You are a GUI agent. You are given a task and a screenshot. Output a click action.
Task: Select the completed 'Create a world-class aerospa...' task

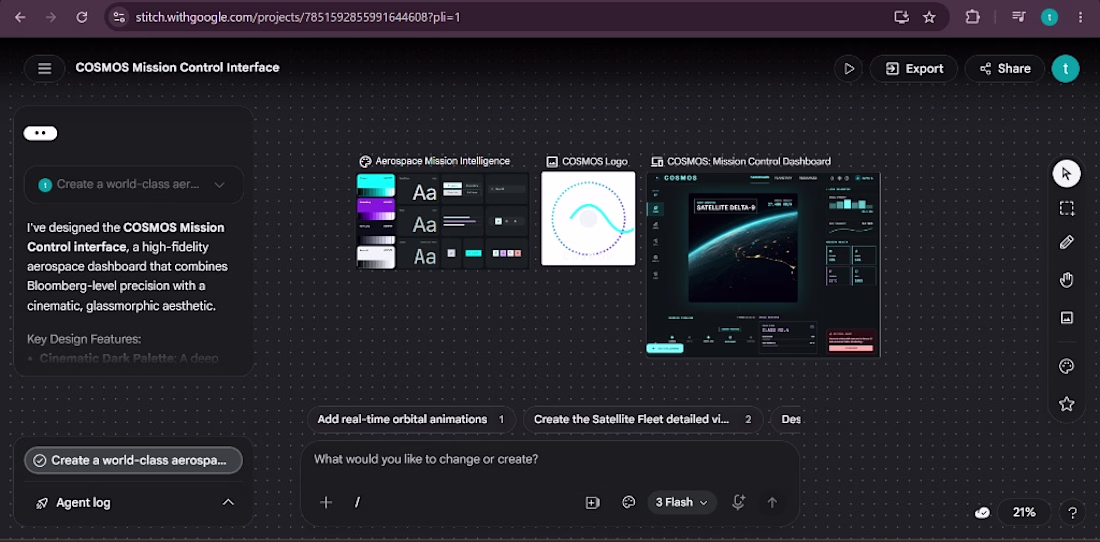click(133, 460)
